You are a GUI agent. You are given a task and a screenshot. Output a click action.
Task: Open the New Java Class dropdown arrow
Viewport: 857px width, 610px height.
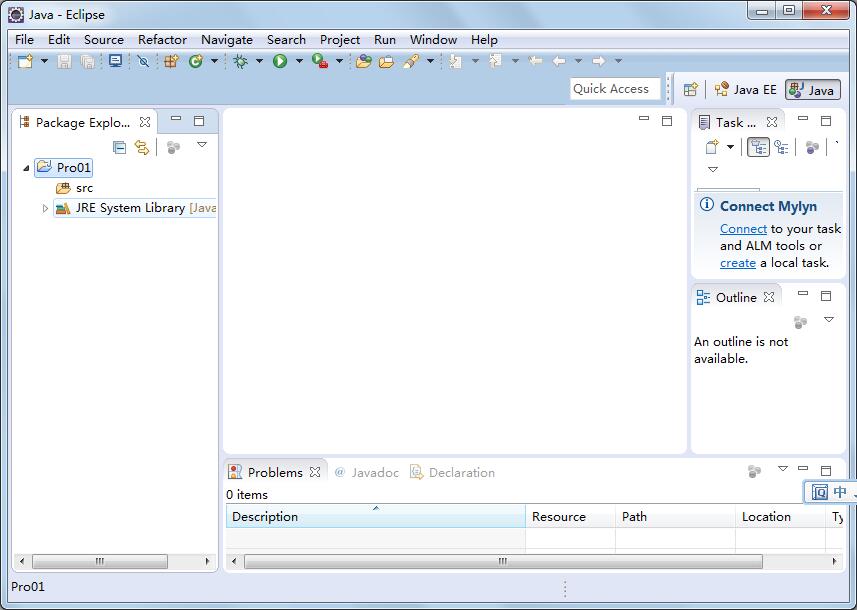pyautogui.click(x=215, y=61)
